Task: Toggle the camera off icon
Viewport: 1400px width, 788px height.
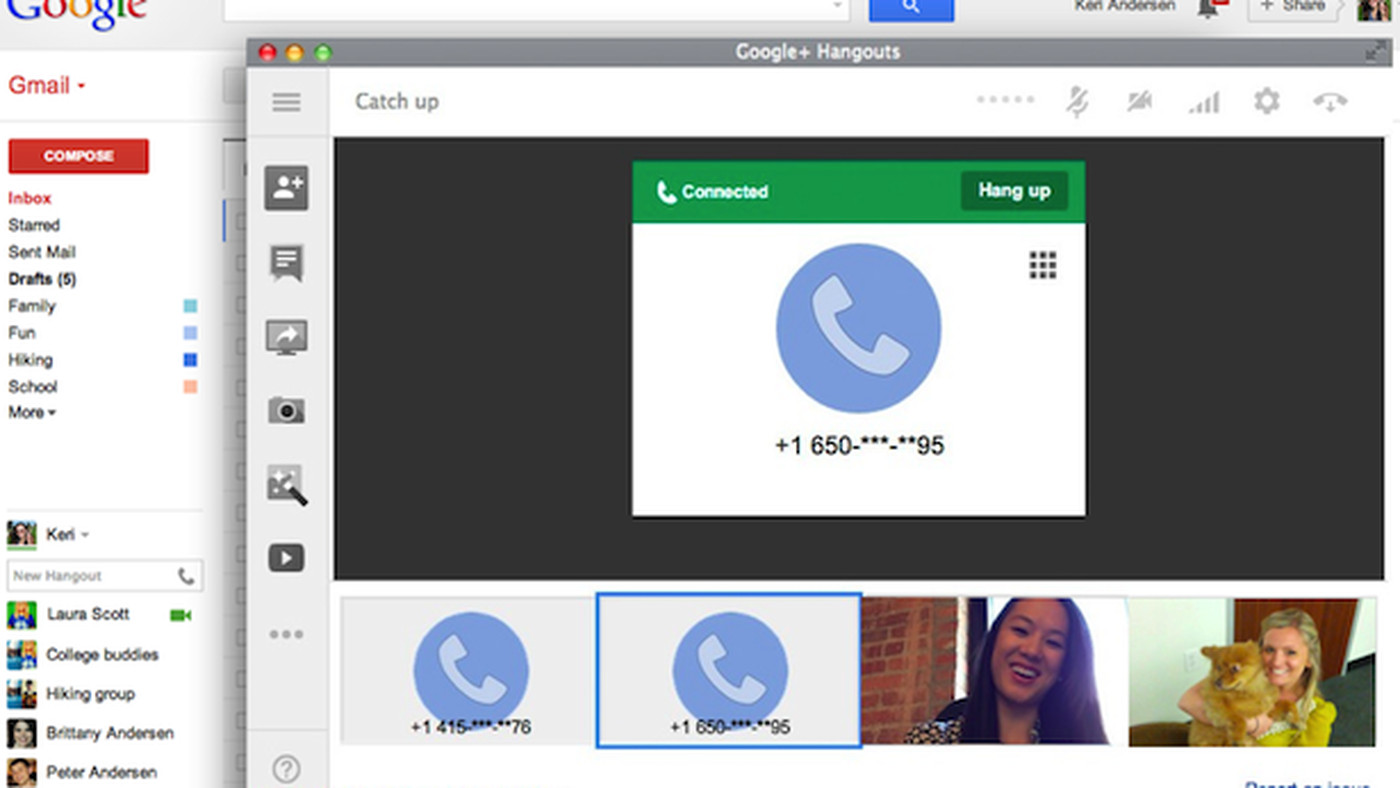Action: click(x=1140, y=101)
